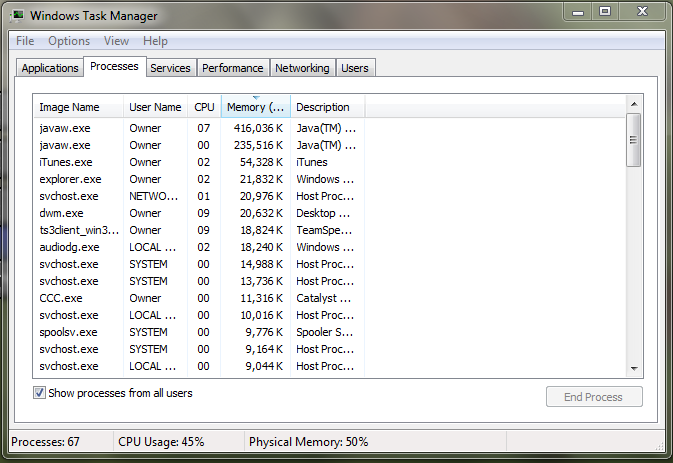Viewport: 673px width, 463px height.
Task: Open the Performance tab
Action: click(x=233, y=68)
